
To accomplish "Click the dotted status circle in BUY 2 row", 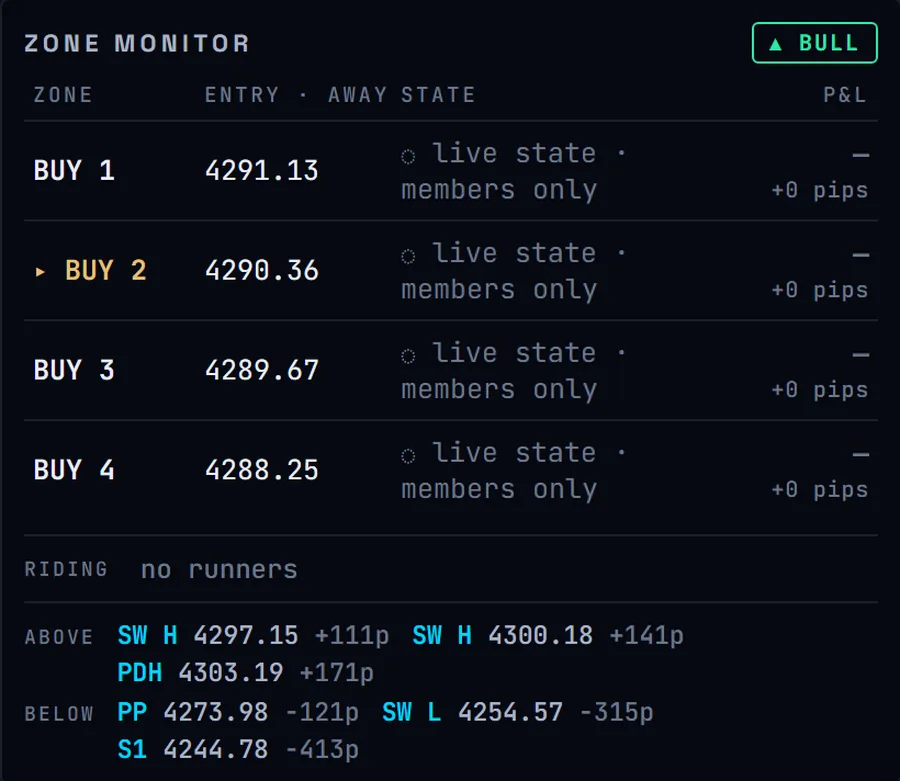I will pyautogui.click(x=408, y=256).
